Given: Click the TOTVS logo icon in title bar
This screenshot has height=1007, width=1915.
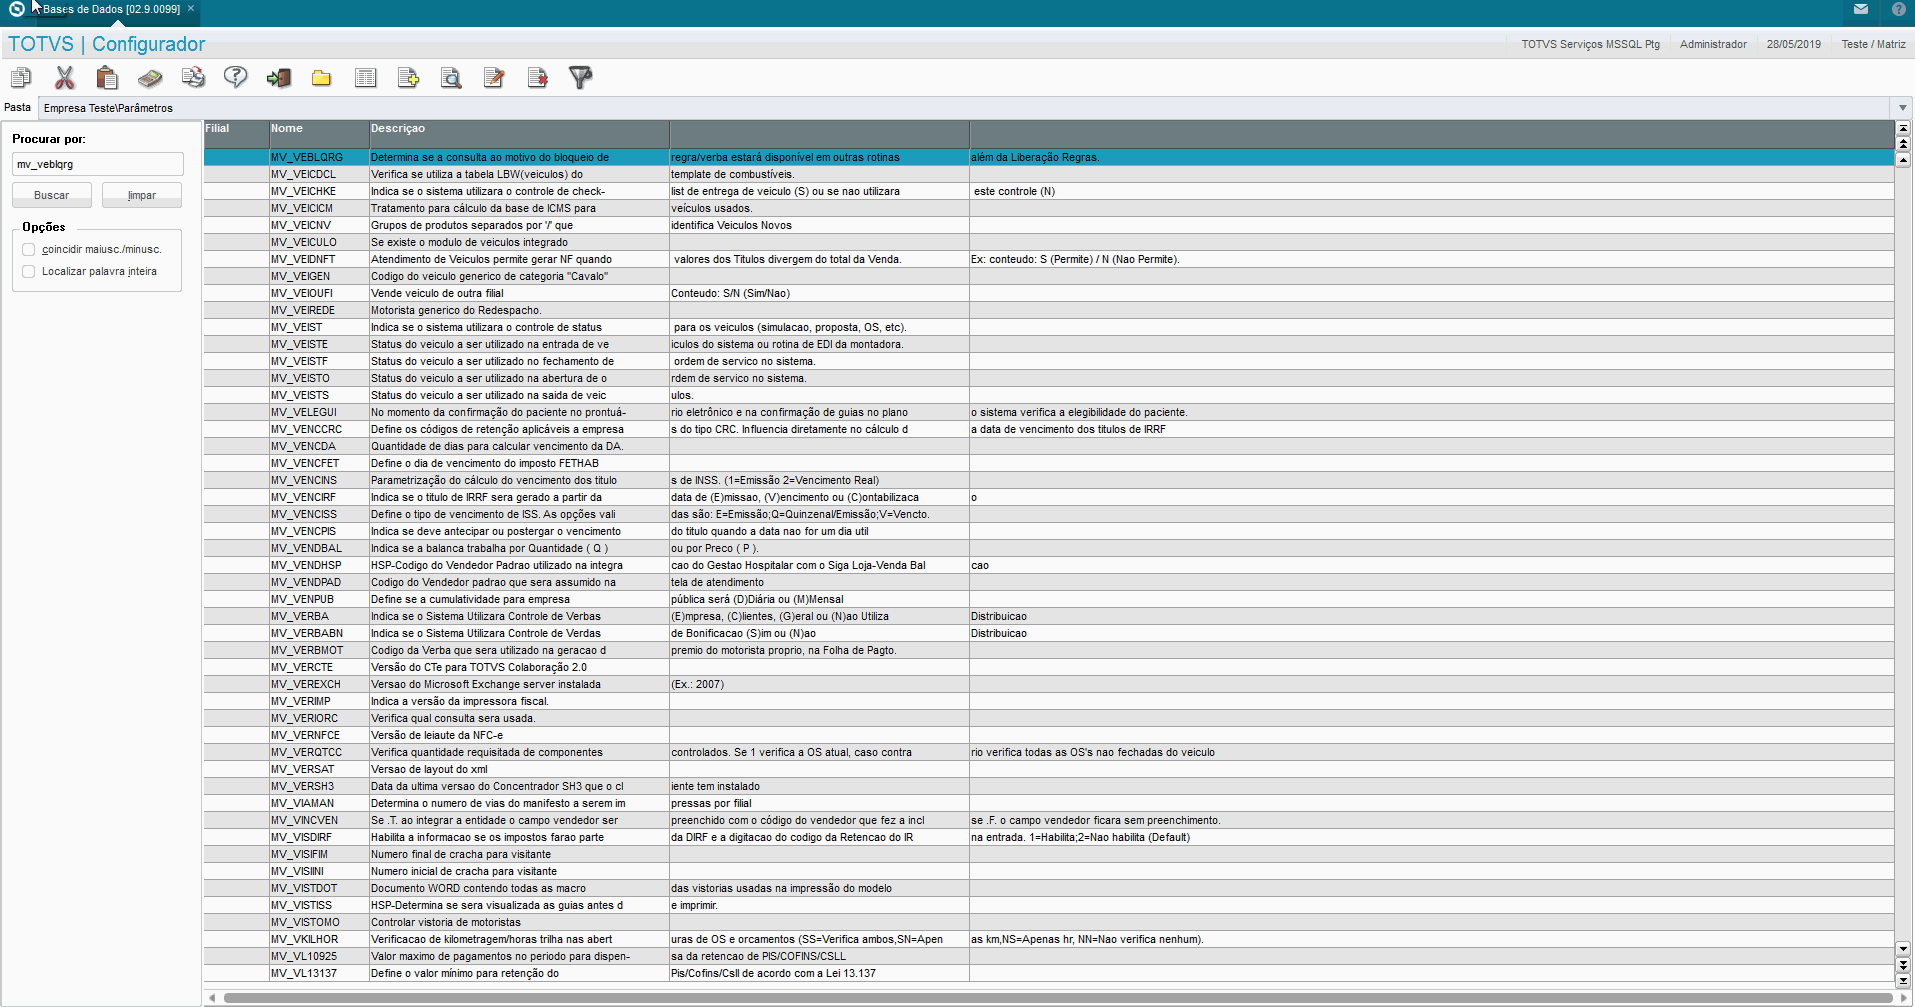Looking at the screenshot, I should pos(16,9).
